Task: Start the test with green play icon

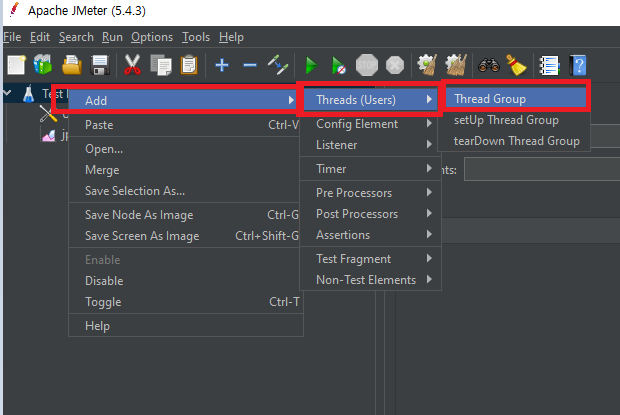Action: click(x=312, y=65)
